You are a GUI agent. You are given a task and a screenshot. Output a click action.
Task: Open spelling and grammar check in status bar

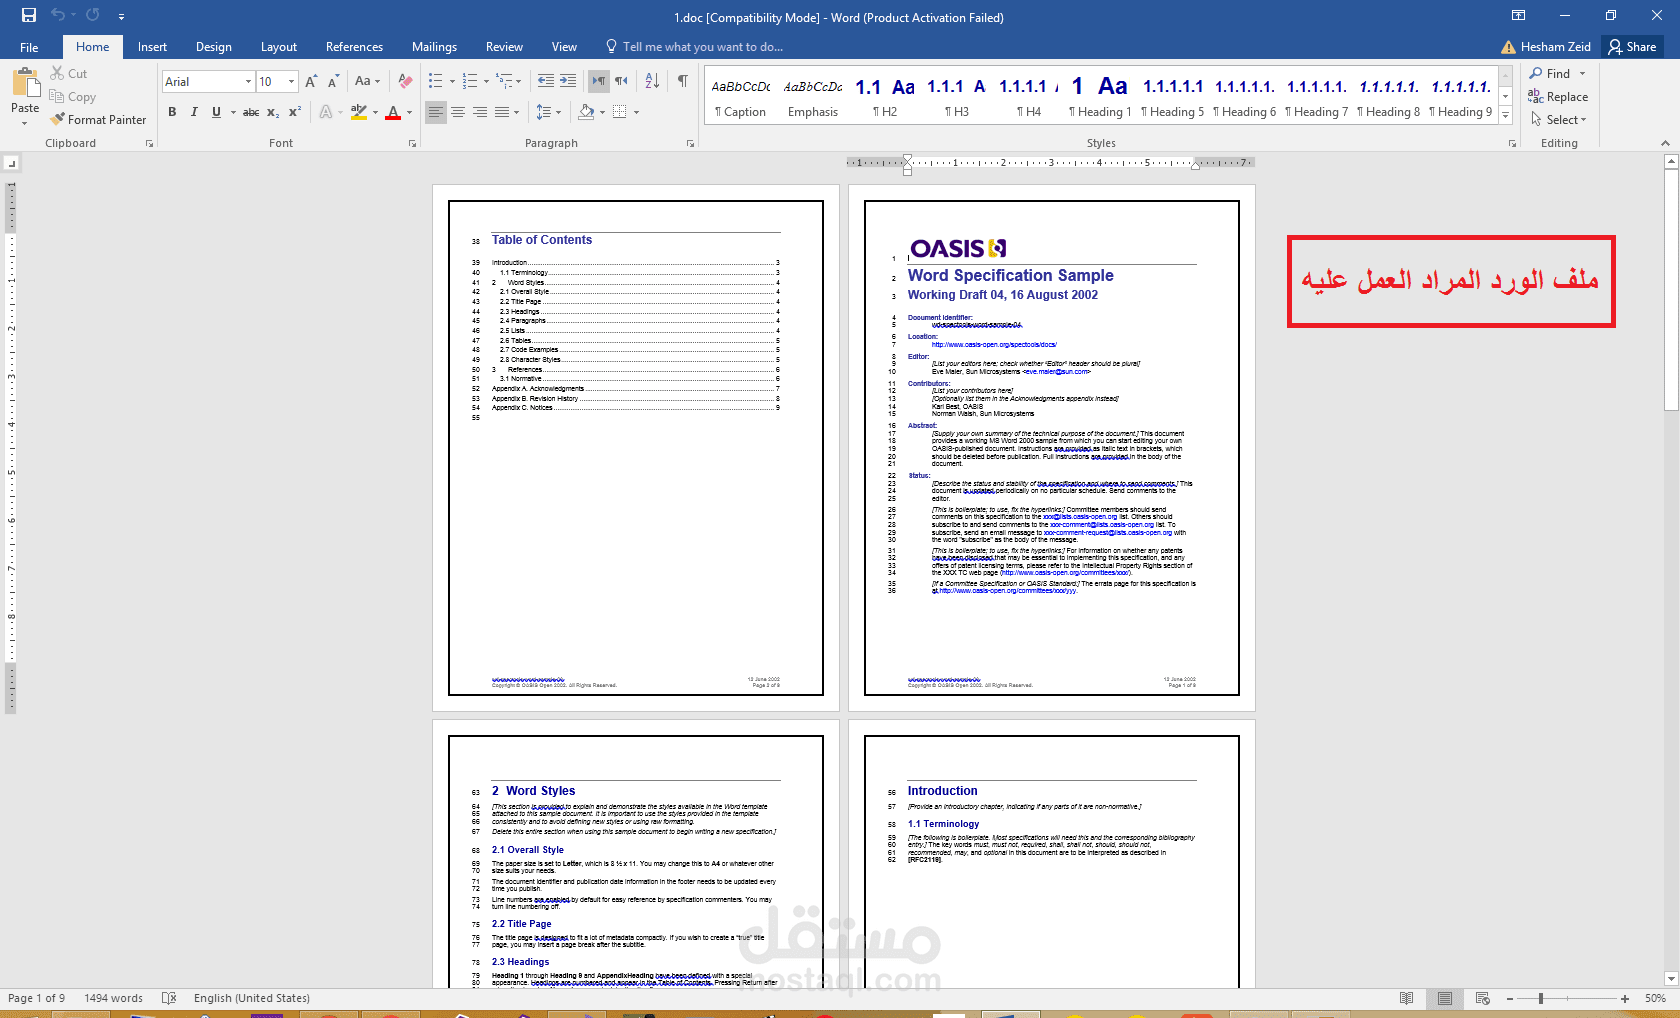[x=169, y=998]
